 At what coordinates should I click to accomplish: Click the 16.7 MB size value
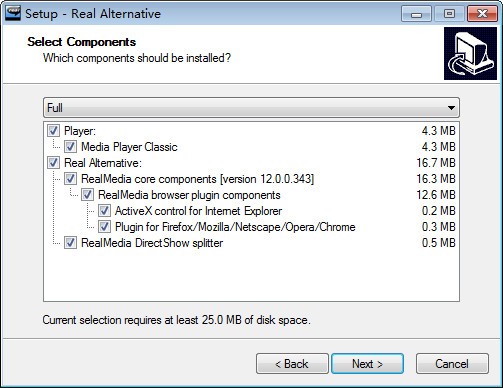(436, 163)
